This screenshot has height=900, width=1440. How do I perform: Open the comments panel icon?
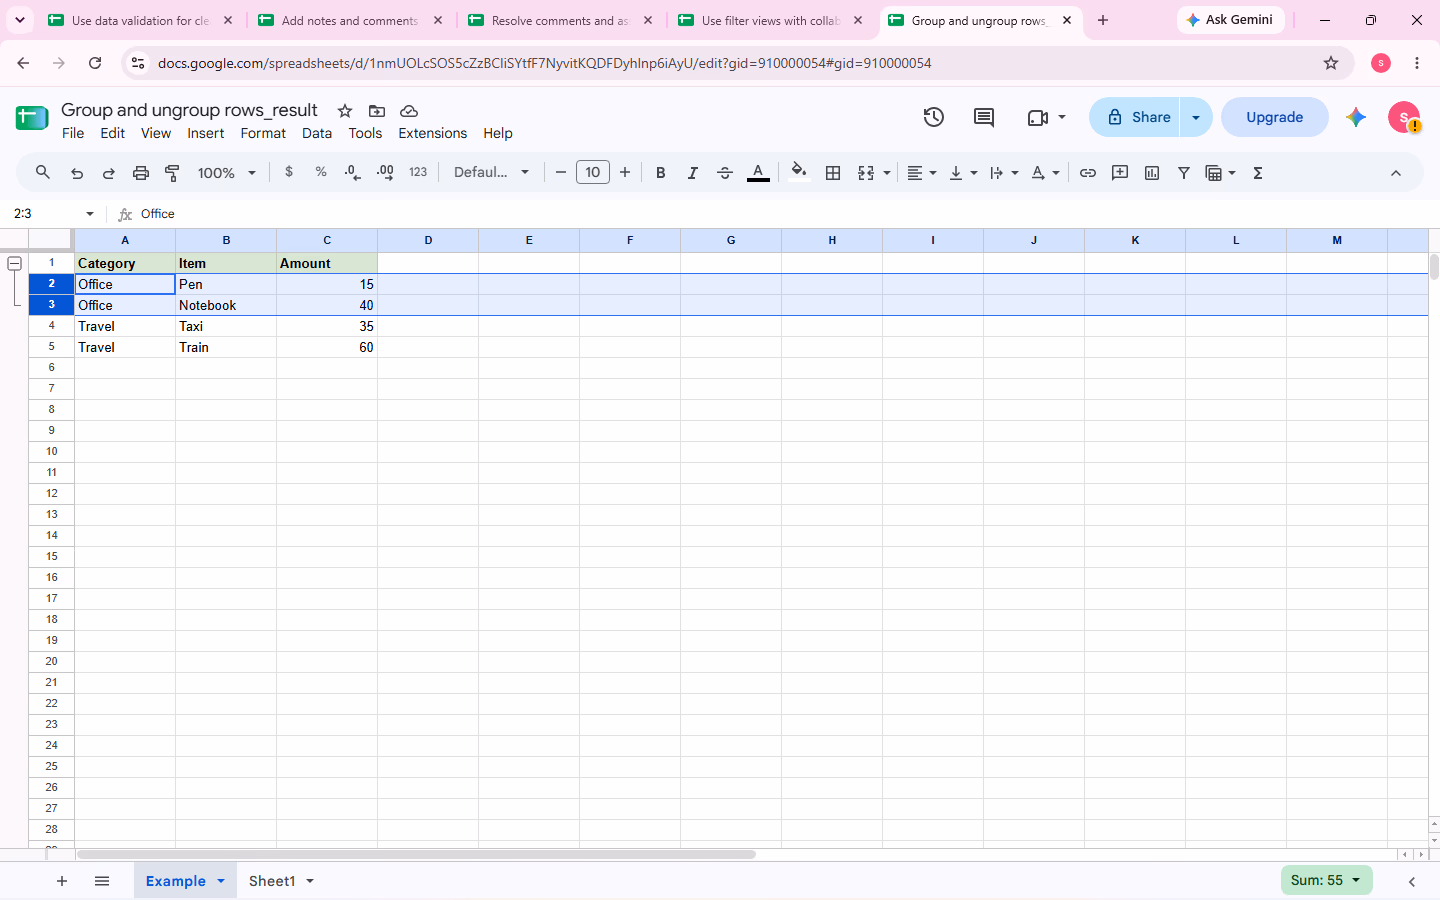[x=984, y=117]
